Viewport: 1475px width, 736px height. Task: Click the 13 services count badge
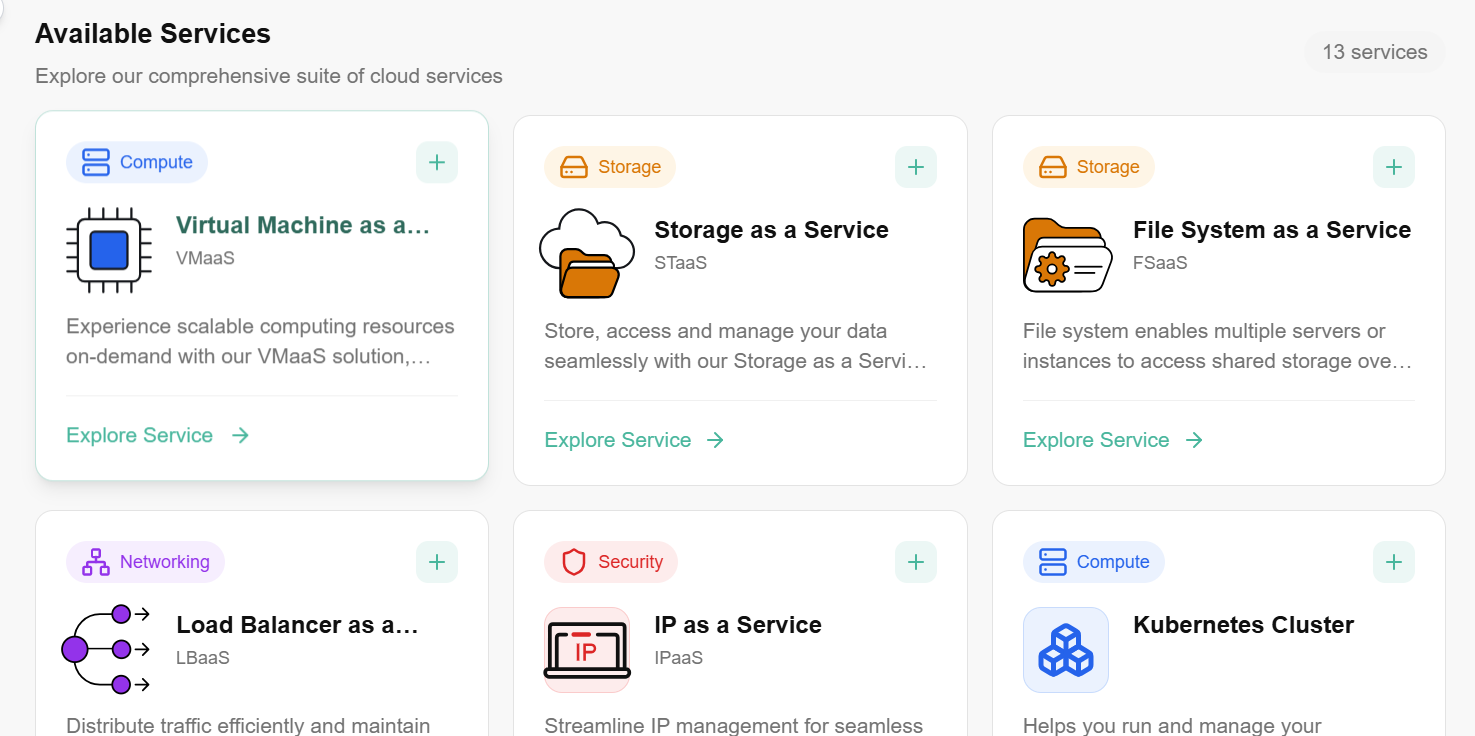1374,52
